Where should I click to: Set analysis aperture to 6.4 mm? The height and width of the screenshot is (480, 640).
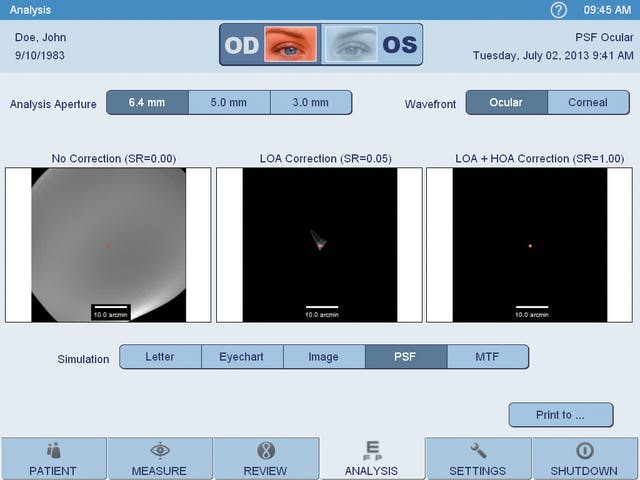coord(147,103)
